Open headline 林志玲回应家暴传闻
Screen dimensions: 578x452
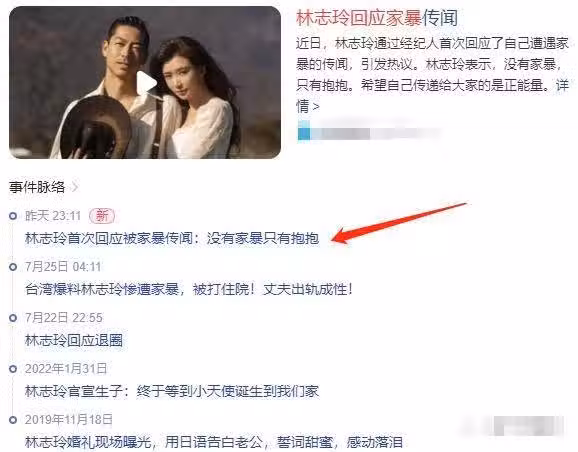coord(377,18)
